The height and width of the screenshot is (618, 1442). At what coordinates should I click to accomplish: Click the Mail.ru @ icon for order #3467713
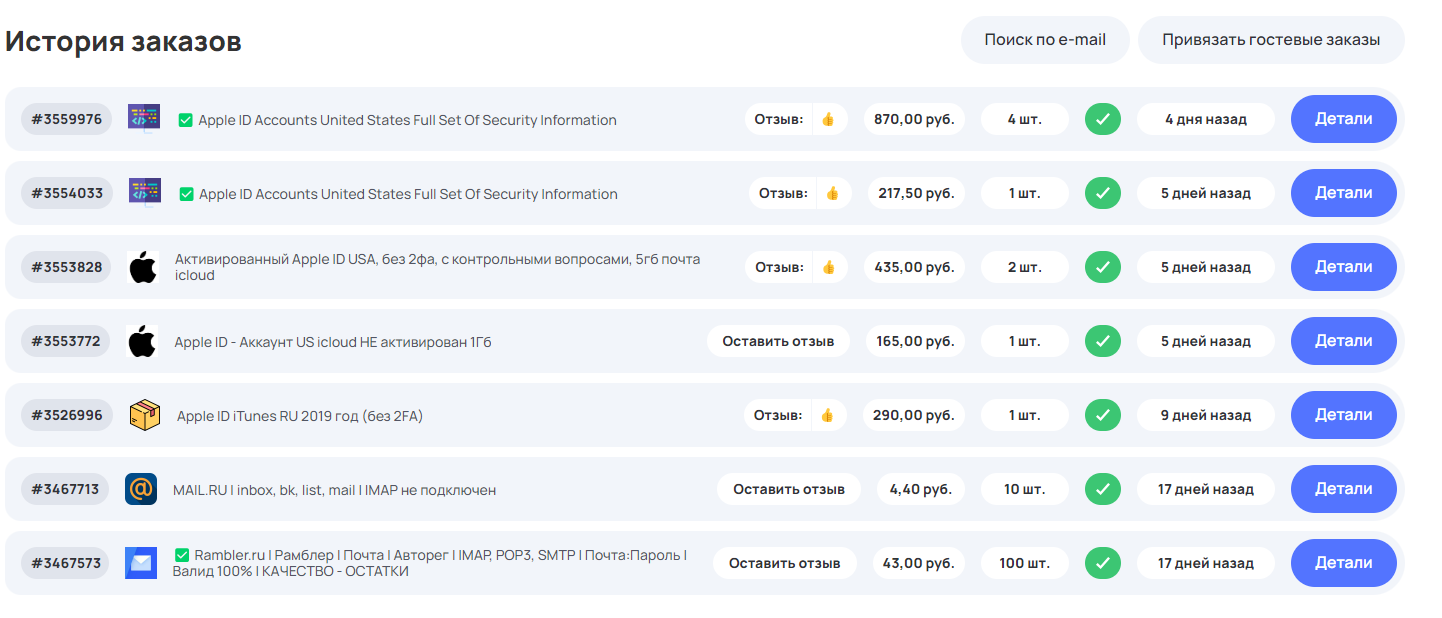(x=141, y=489)
